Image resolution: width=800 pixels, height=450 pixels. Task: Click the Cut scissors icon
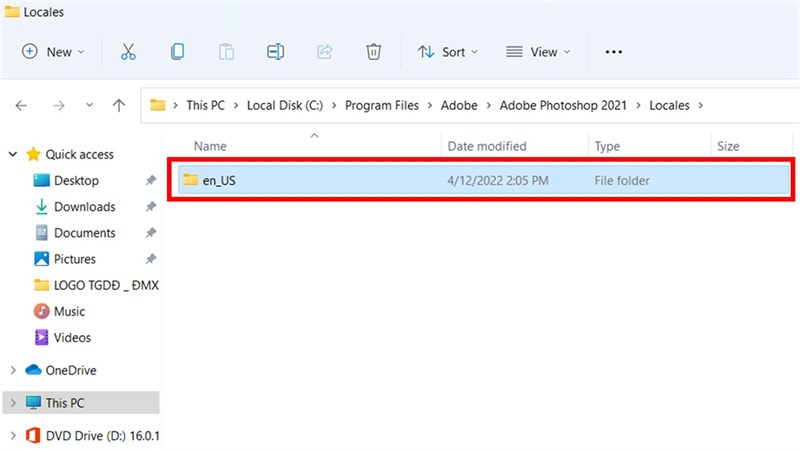pyautogui.click(x=128, y=52)
